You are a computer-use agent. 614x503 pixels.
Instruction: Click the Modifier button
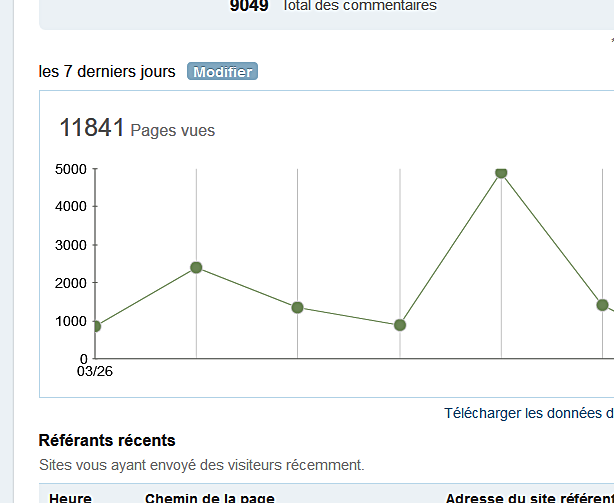tap(222, 72)
